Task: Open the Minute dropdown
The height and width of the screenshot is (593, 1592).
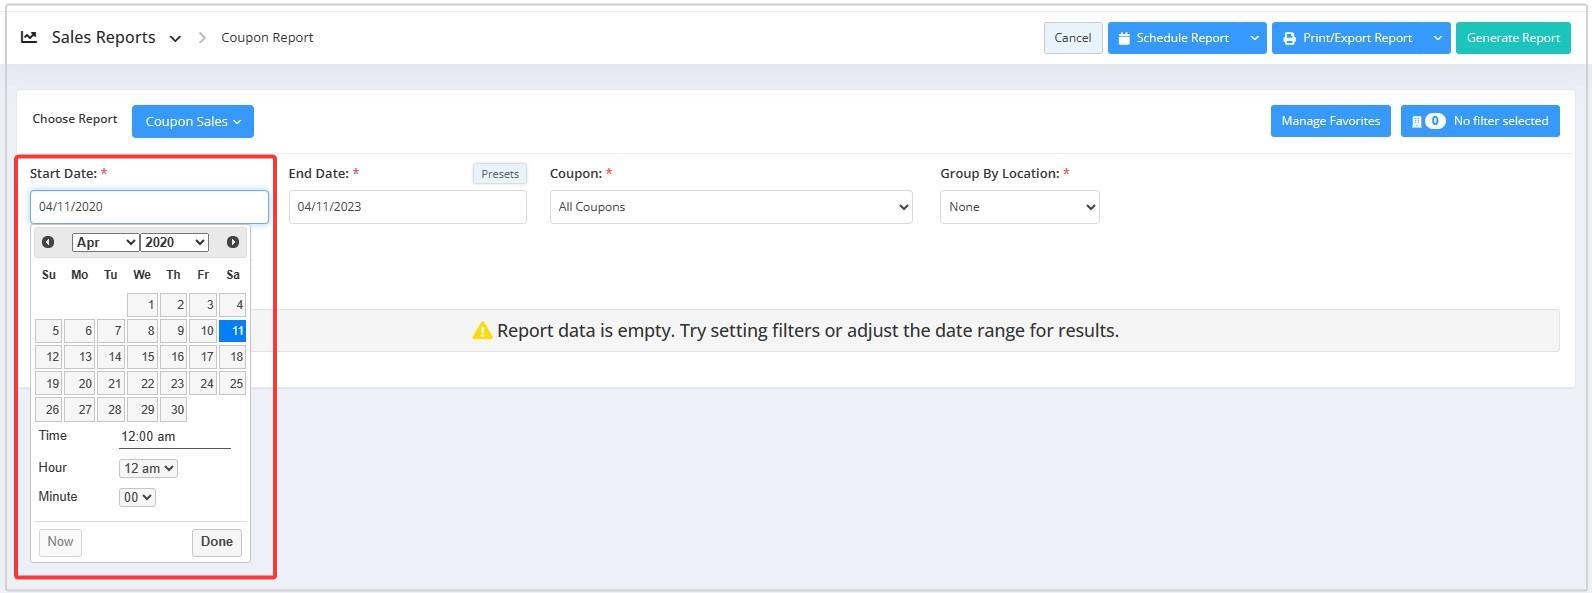Action: 137,497
